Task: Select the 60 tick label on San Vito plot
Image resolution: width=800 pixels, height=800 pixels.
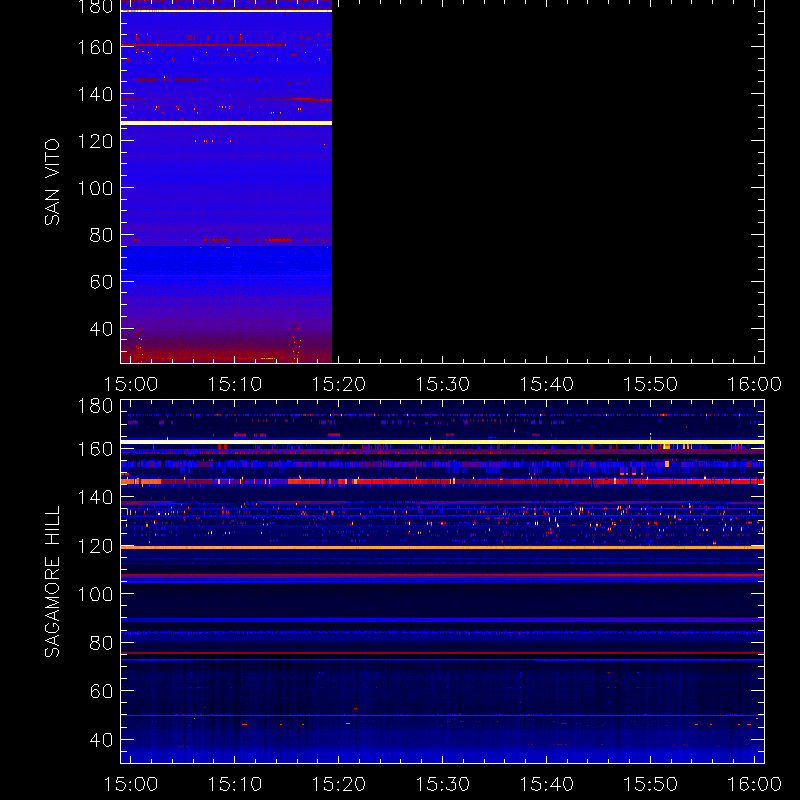Action: (x=101, y=282)
